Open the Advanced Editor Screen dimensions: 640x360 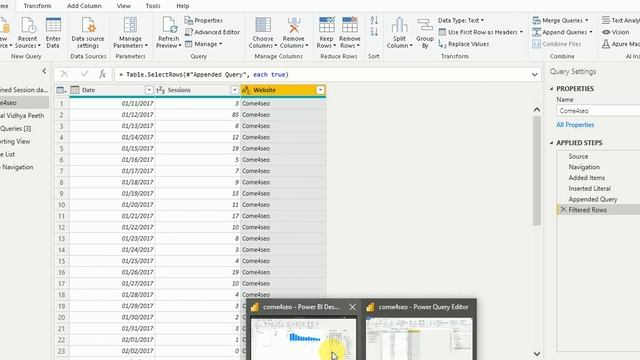click(212, 32)
